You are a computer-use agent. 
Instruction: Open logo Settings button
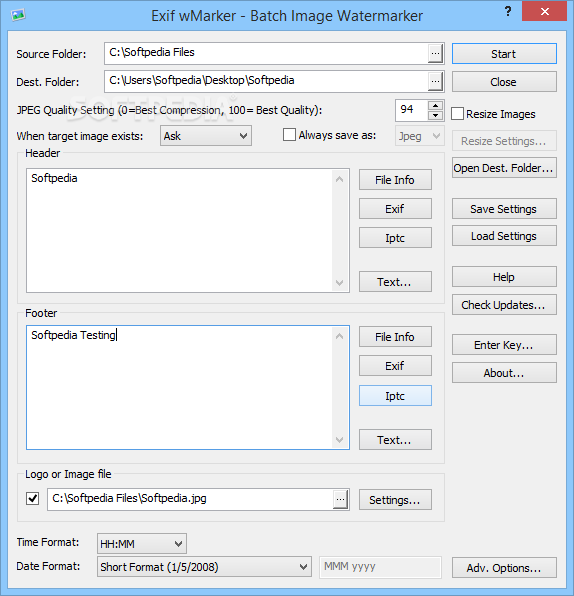pos(395,499)
